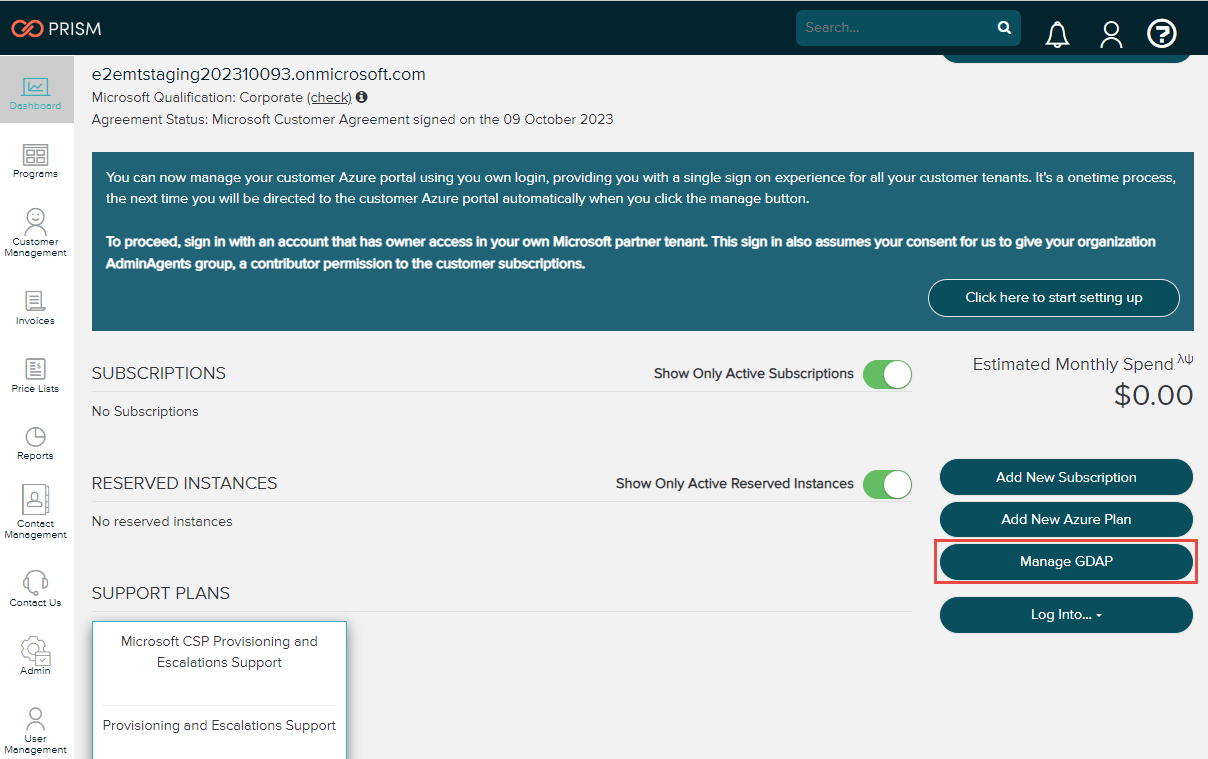Toggle Show Only Active Subscriptions switch
Image resolution: width=1208 pixels, height=759 pixels.
[x=887, y=374]
